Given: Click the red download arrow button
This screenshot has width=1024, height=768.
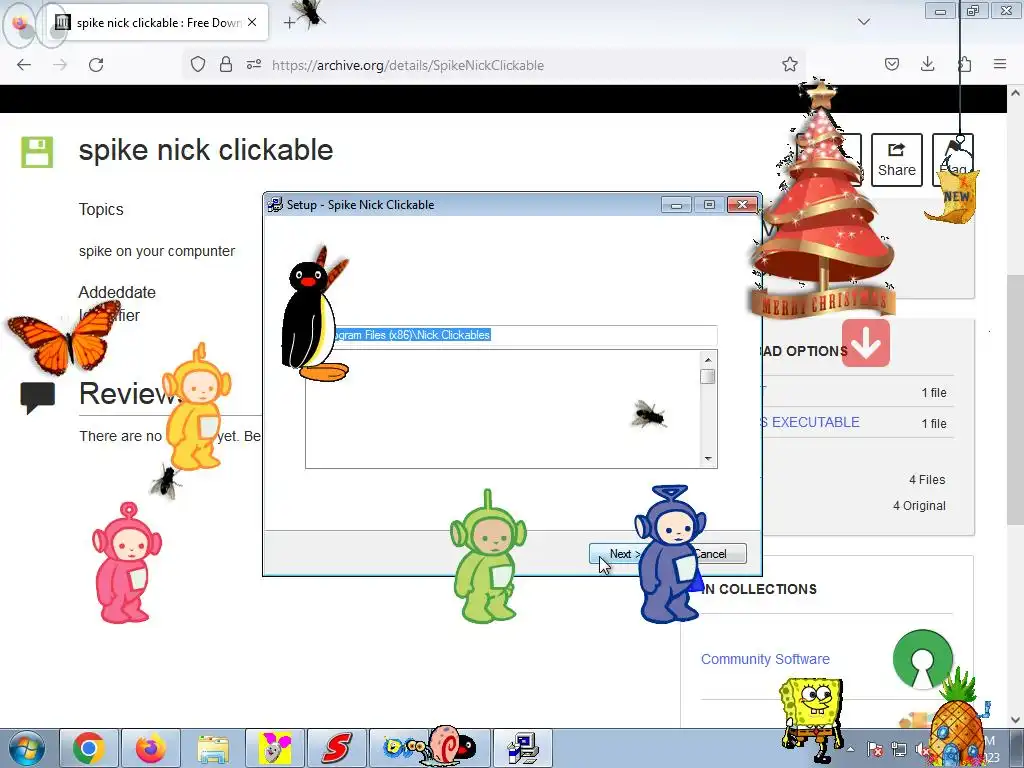Looking at the screenshot, I should click(865, 343).
